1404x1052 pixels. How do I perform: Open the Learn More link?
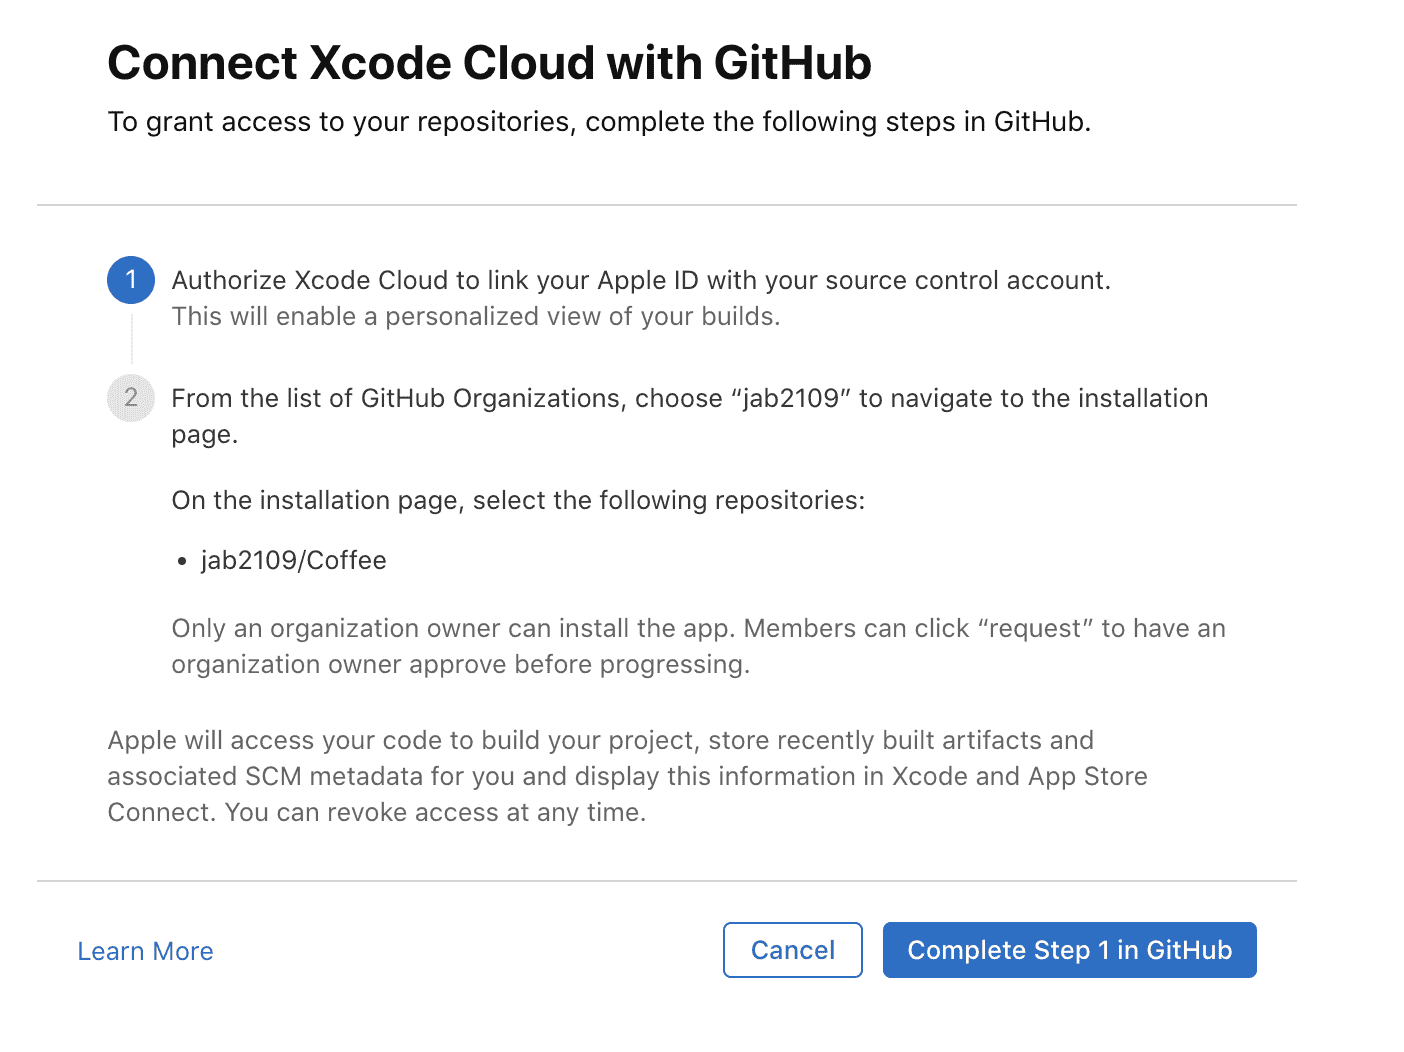pyautogui.click(x=145, y=951)
